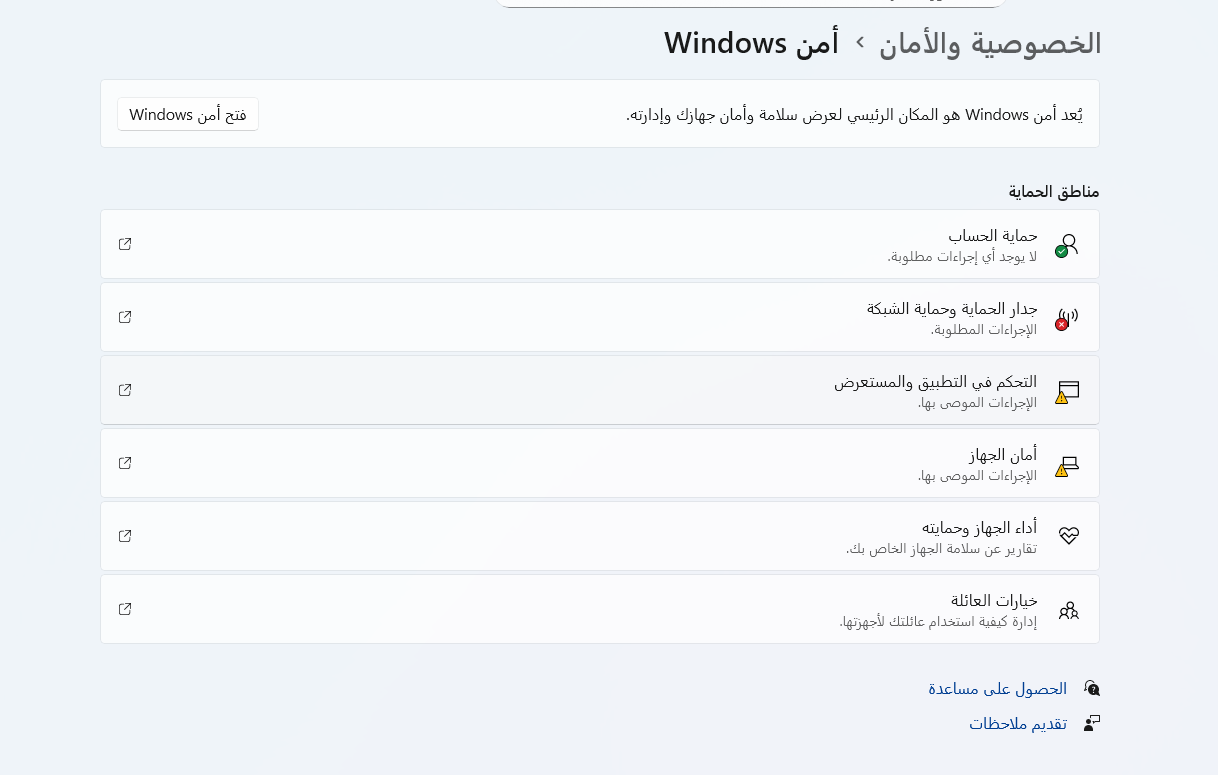Select the حماية الحساب title text
The image size is (1218, 775).
pos(993,235)
